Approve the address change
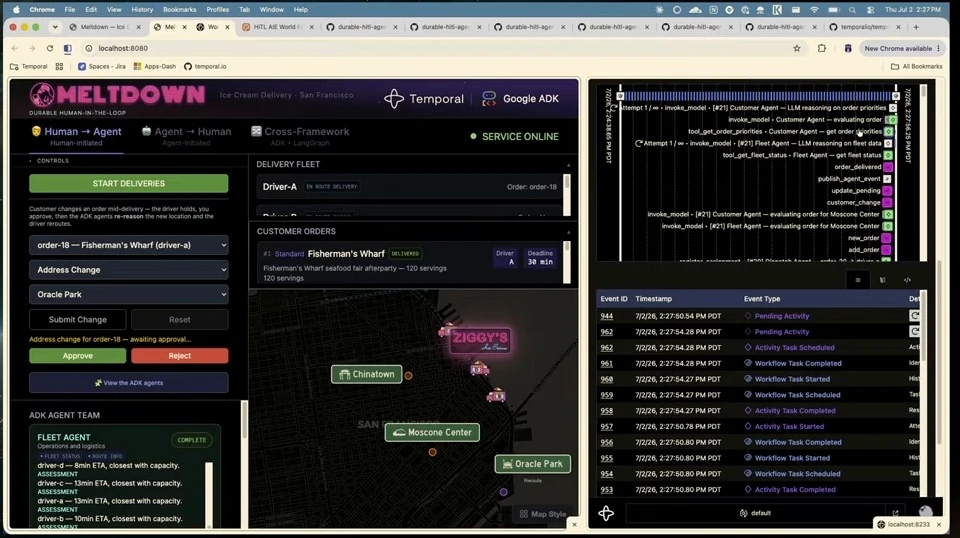 coord(78,356)
